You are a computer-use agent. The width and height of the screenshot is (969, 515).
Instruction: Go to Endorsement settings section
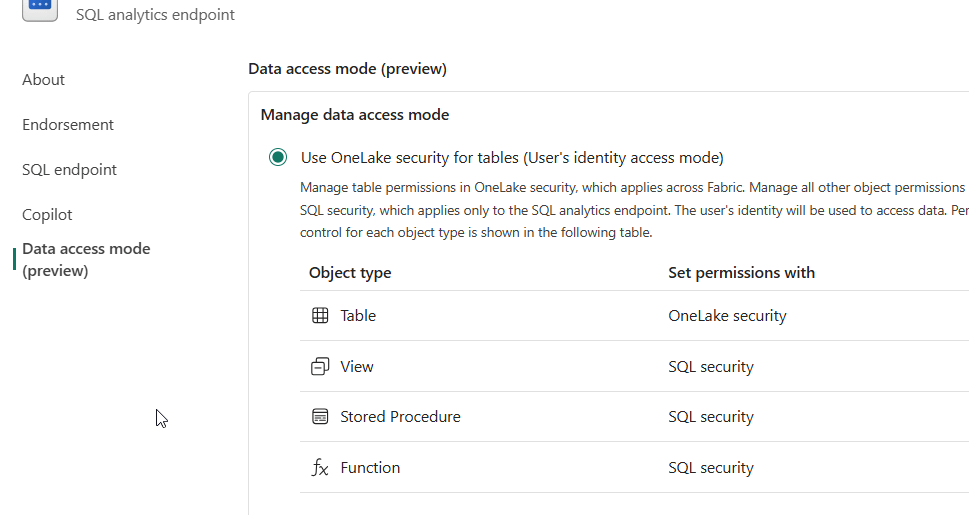click(x=68, y=125)
